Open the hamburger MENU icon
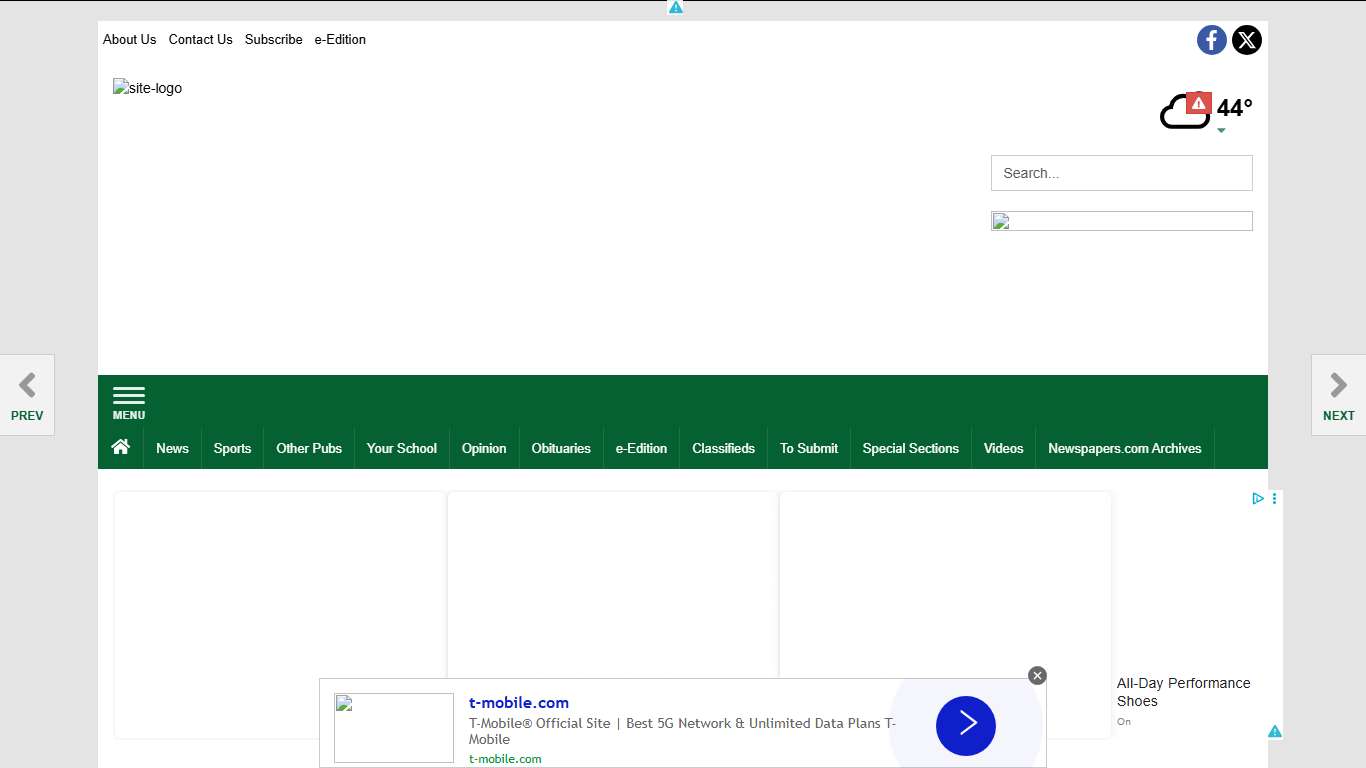Screen dimensions: 1366x768 point(129,402)
